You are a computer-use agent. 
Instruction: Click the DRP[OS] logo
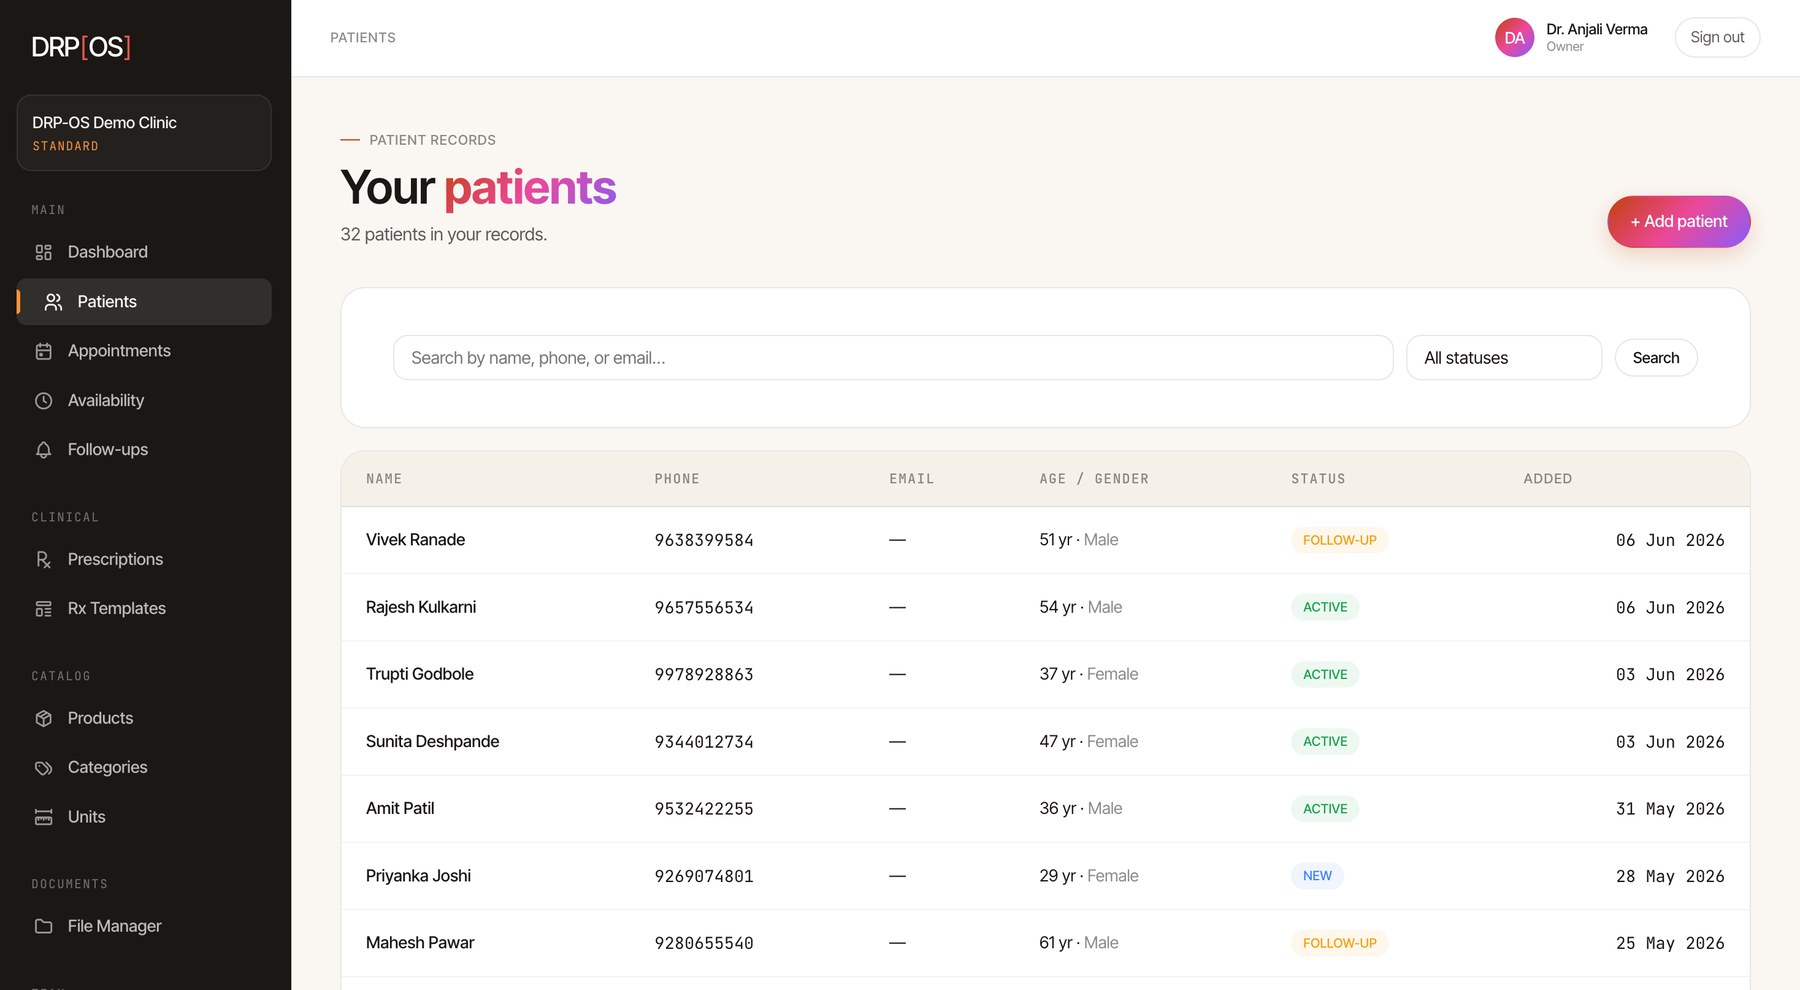[x=81, y=47]
